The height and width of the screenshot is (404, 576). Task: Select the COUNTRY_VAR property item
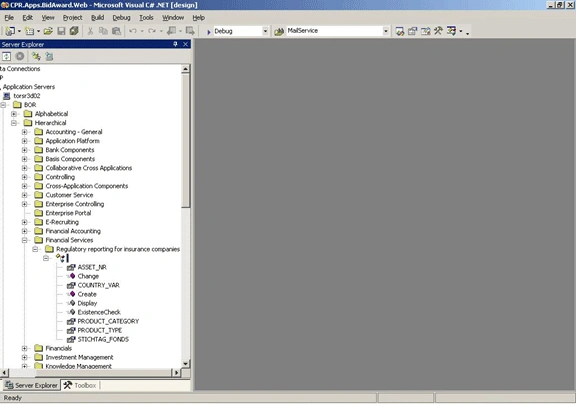(x=98, y=285)
